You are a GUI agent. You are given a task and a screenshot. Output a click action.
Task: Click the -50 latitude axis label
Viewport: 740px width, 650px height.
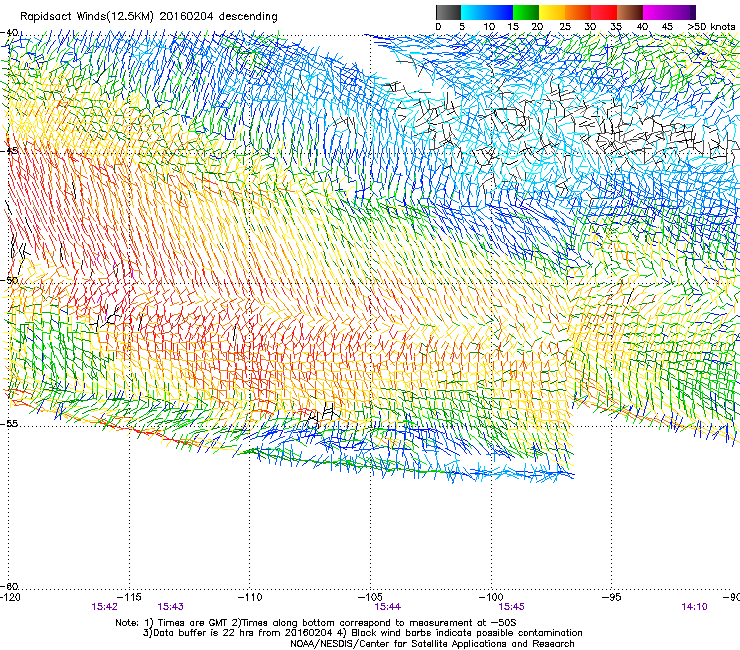tap(9, 280)
